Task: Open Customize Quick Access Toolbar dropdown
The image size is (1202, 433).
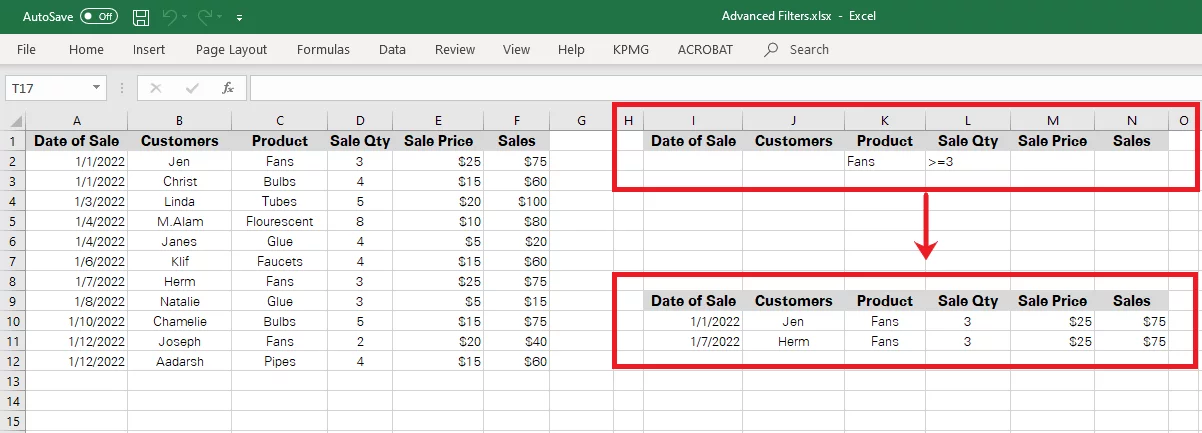Action: tap(239, 18)
